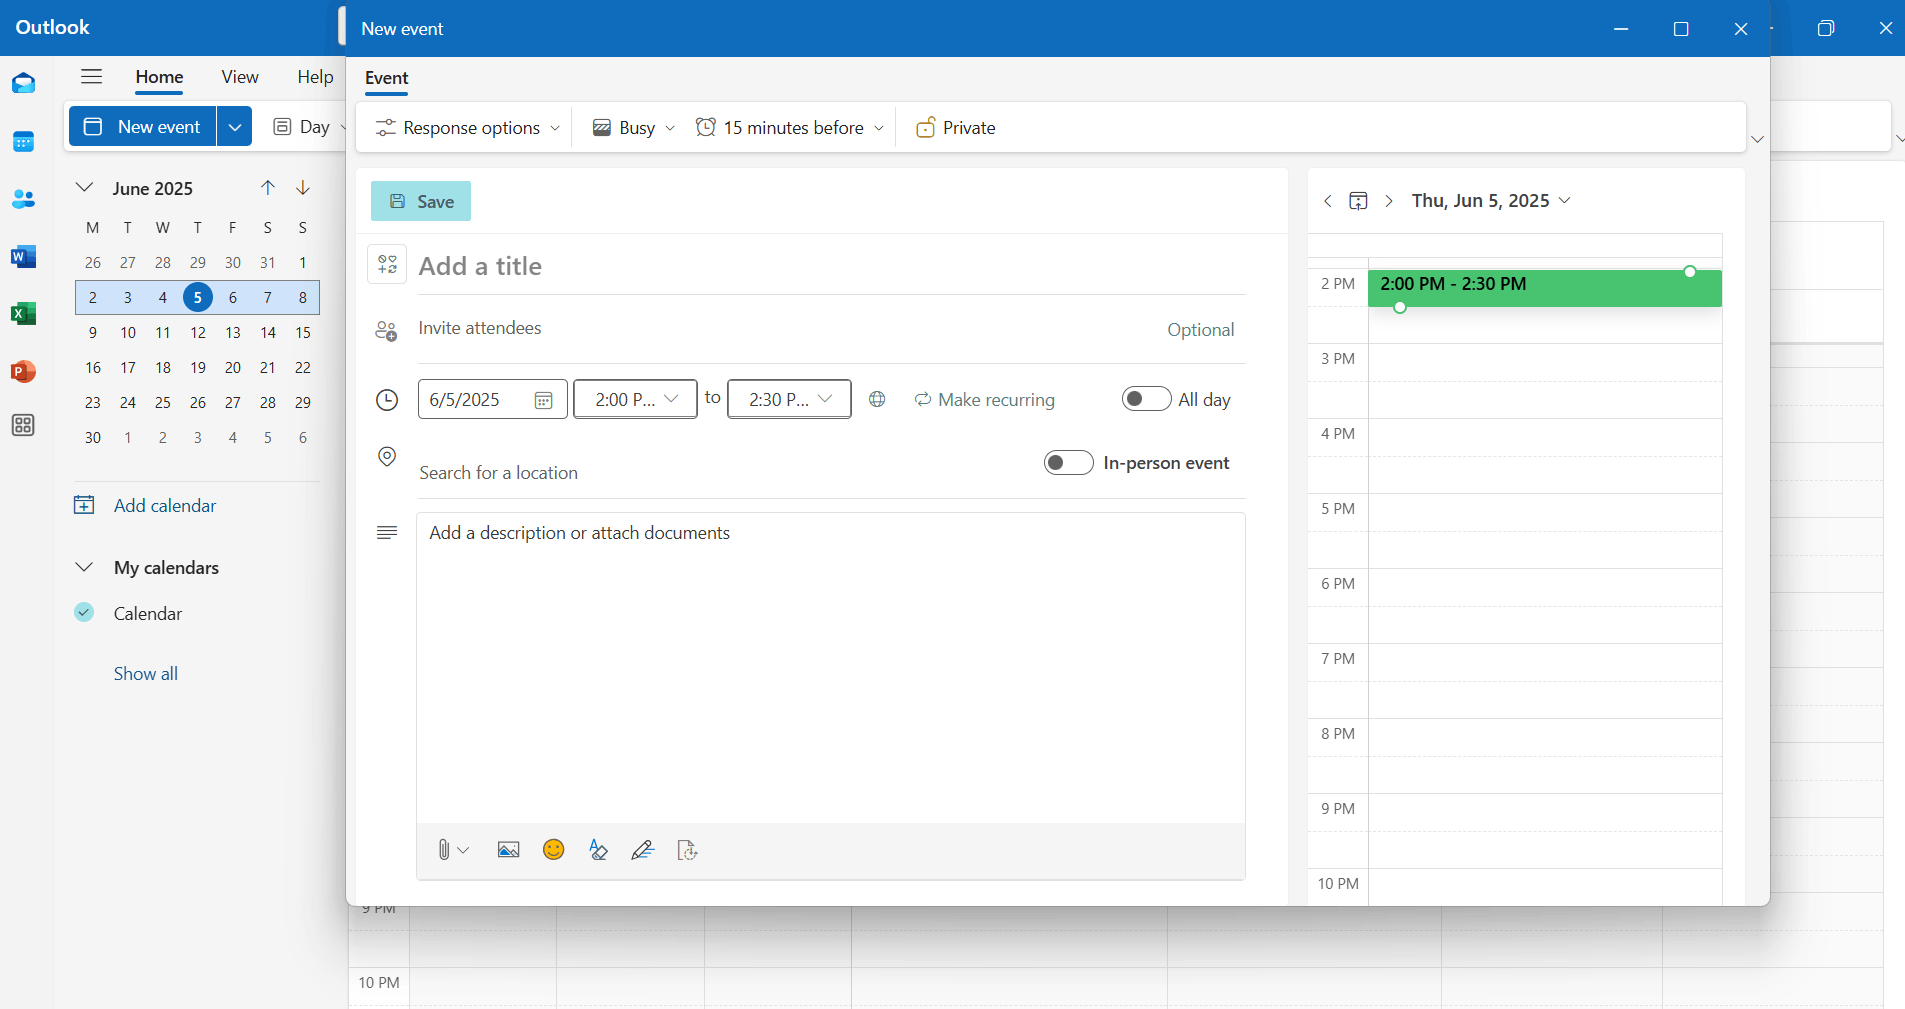The width and height of the screenshot is (1905, 1009).
Task: Open PowerPoint from the left sidebar
Action: coord(22,371)
